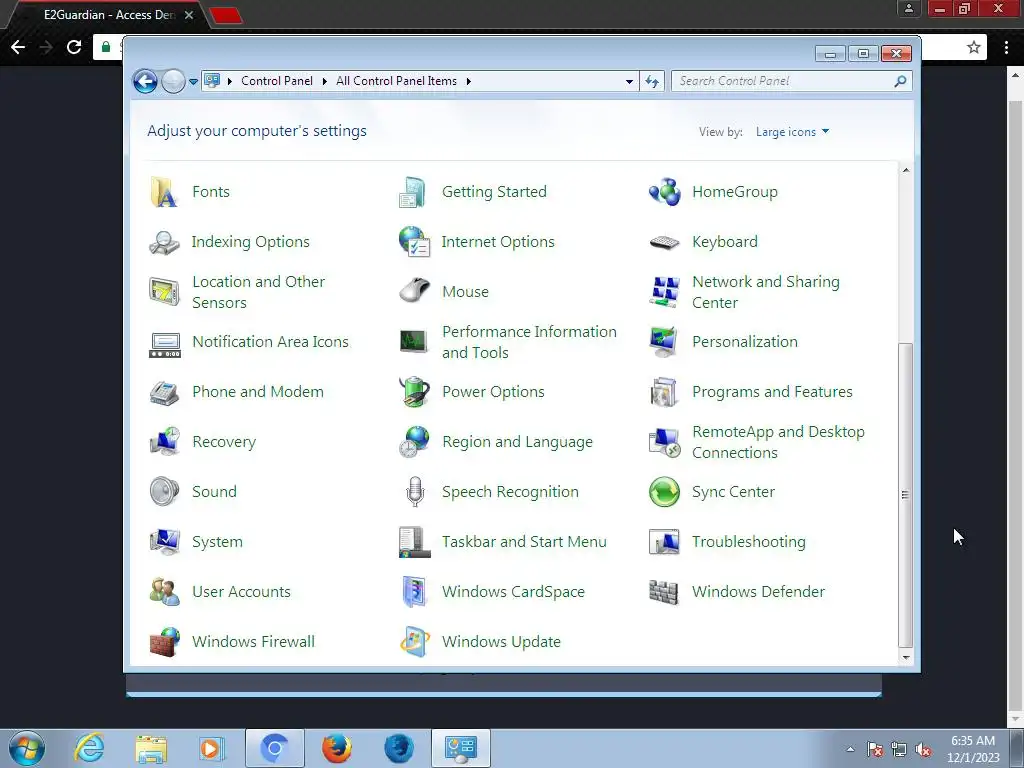The width and height of the screenshot is (1024, 768).
Task: Launch Internet Explorer from the taskbar
Action: coord(89,748)
